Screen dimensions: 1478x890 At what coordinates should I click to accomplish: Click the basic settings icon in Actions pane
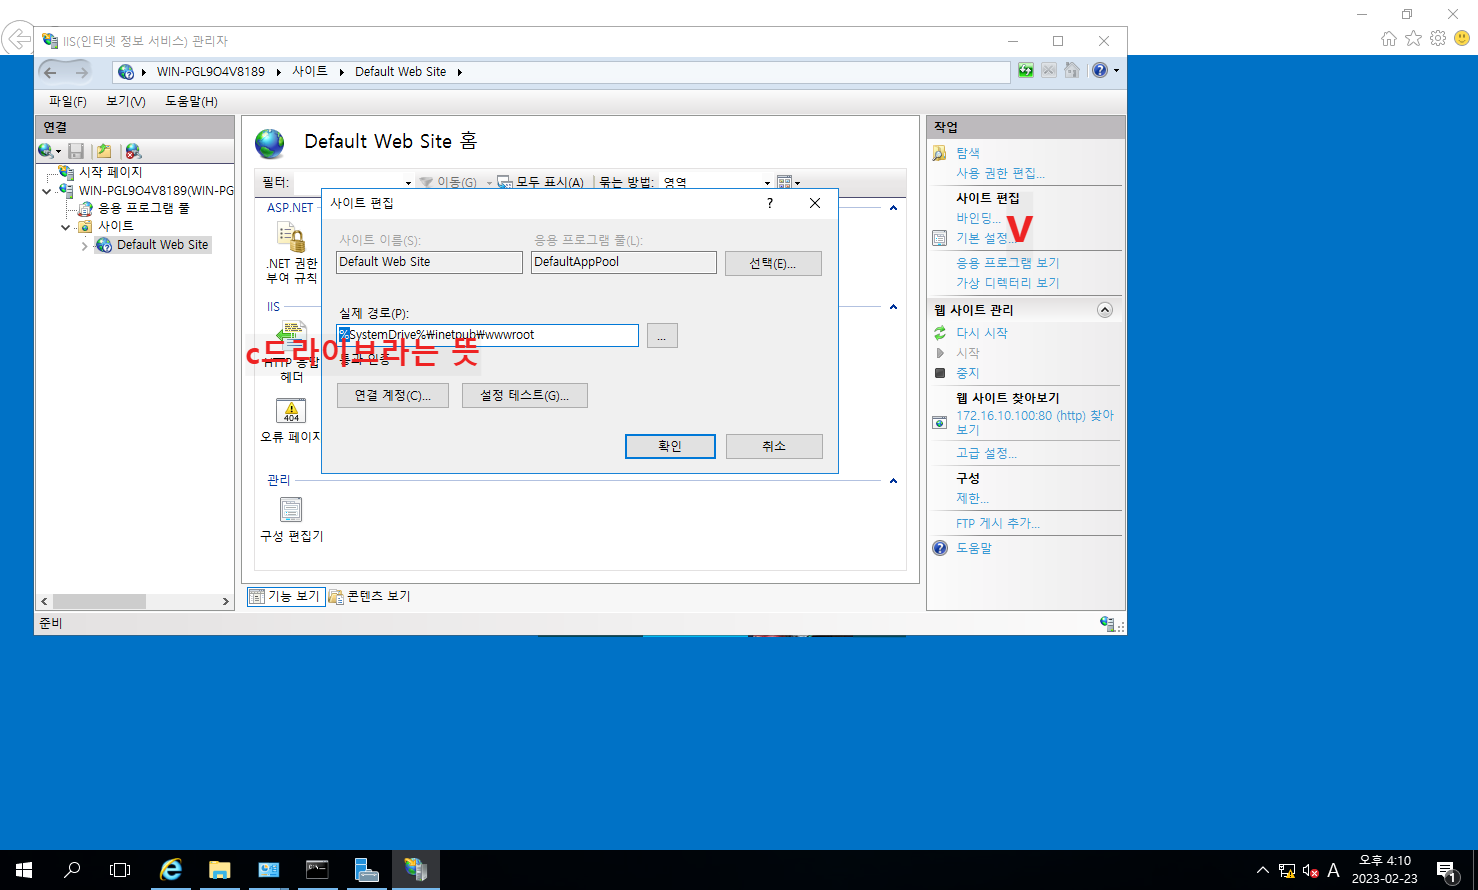[x=939, y=238]
